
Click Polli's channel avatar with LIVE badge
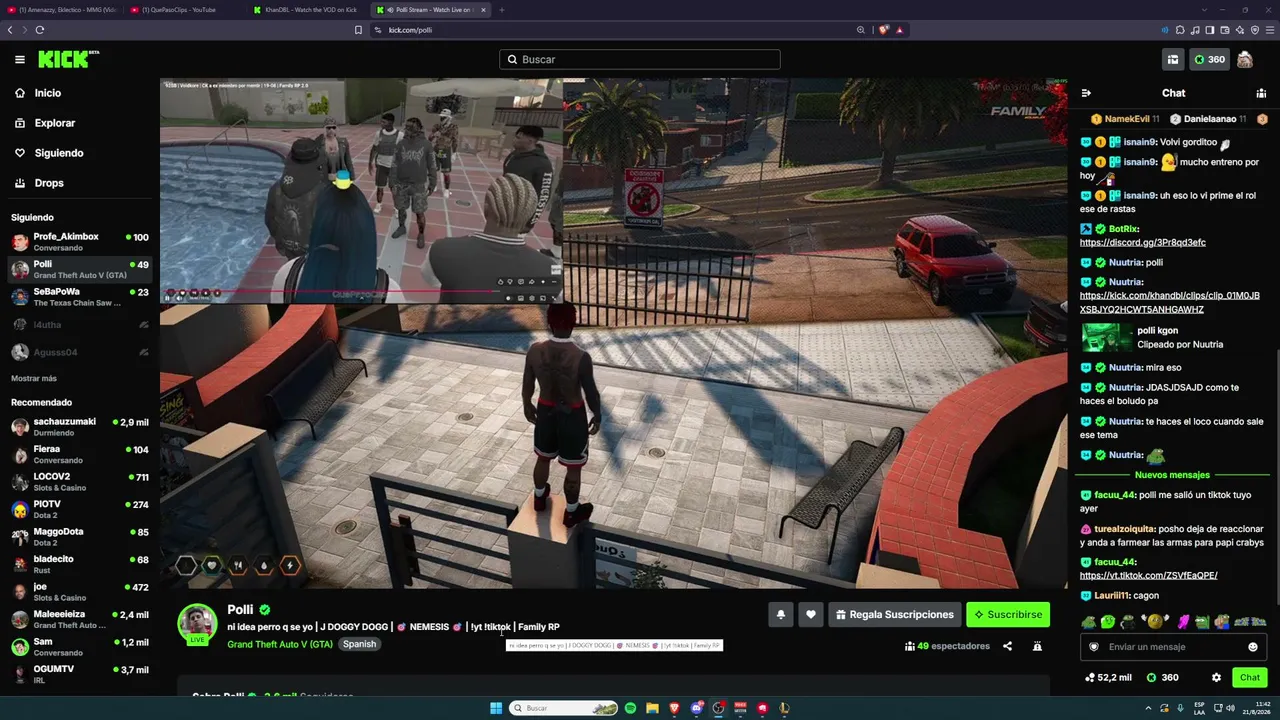197,624
